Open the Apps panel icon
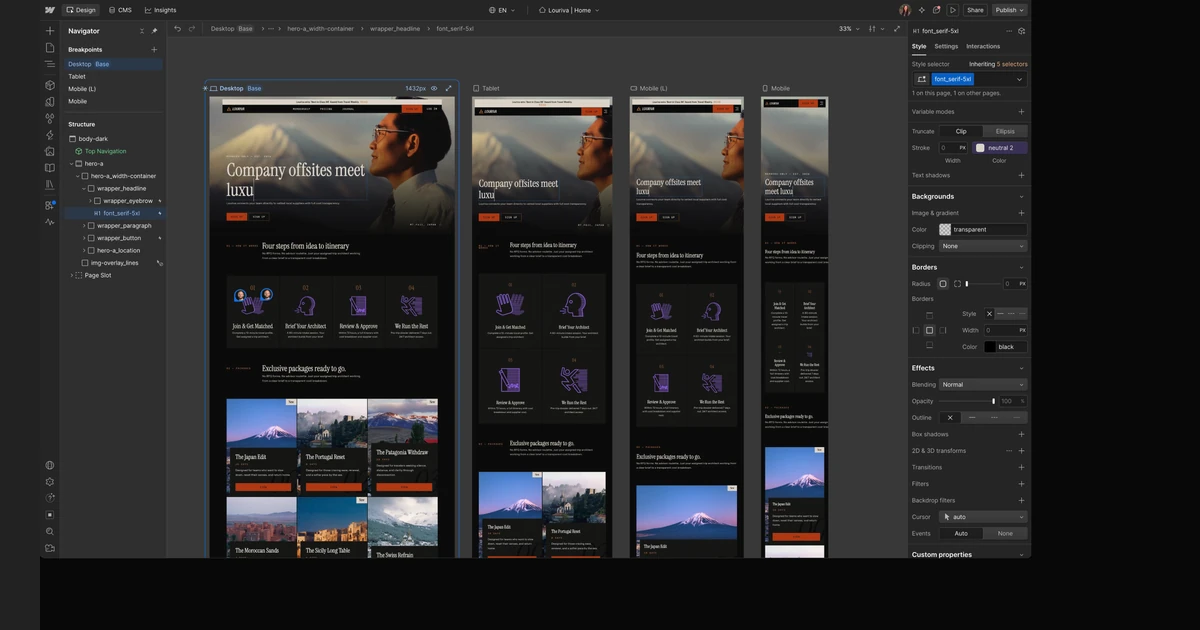 50,205
